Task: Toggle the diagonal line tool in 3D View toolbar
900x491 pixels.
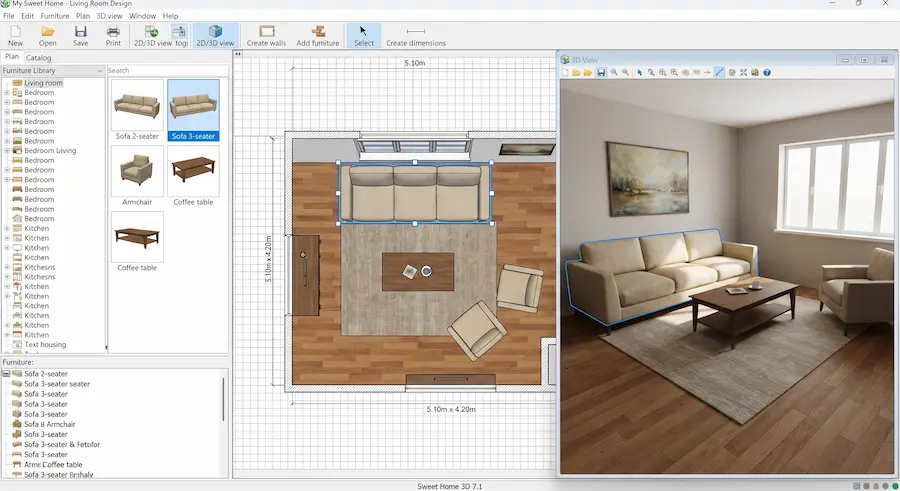Action: [x=719, y=73]
